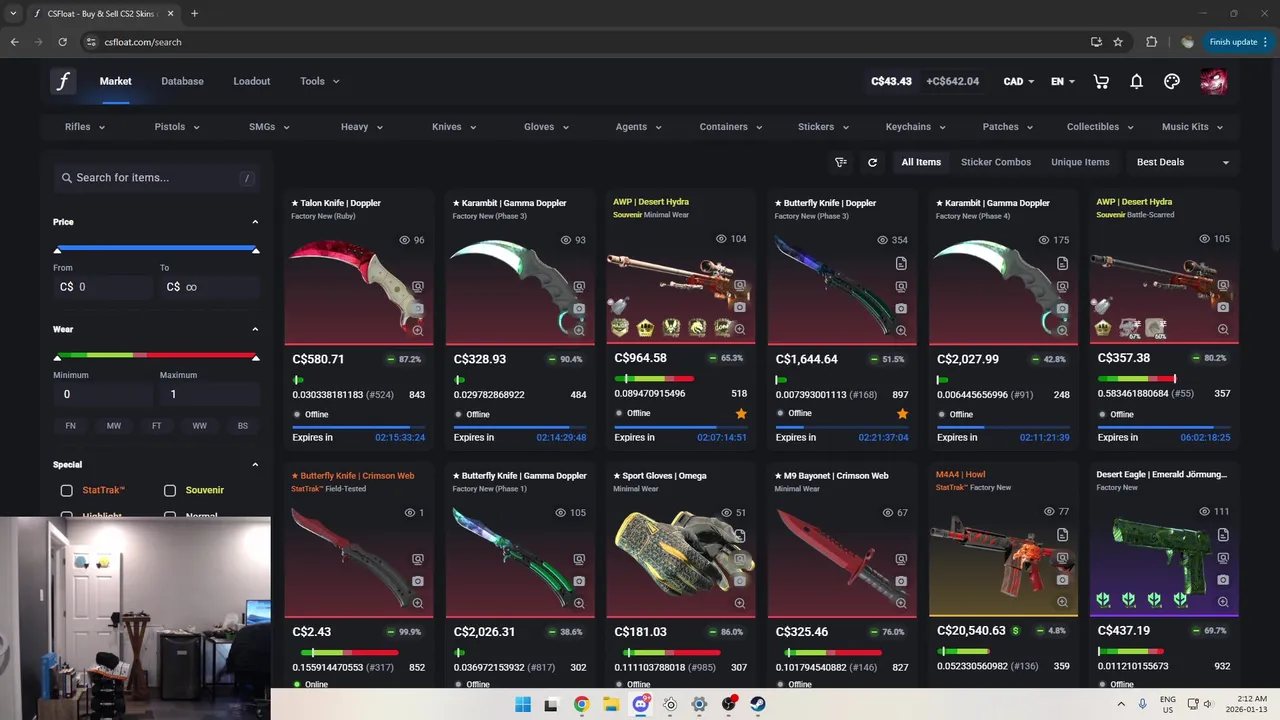
Task: Select the All Items tab
Action: point(921,162)
